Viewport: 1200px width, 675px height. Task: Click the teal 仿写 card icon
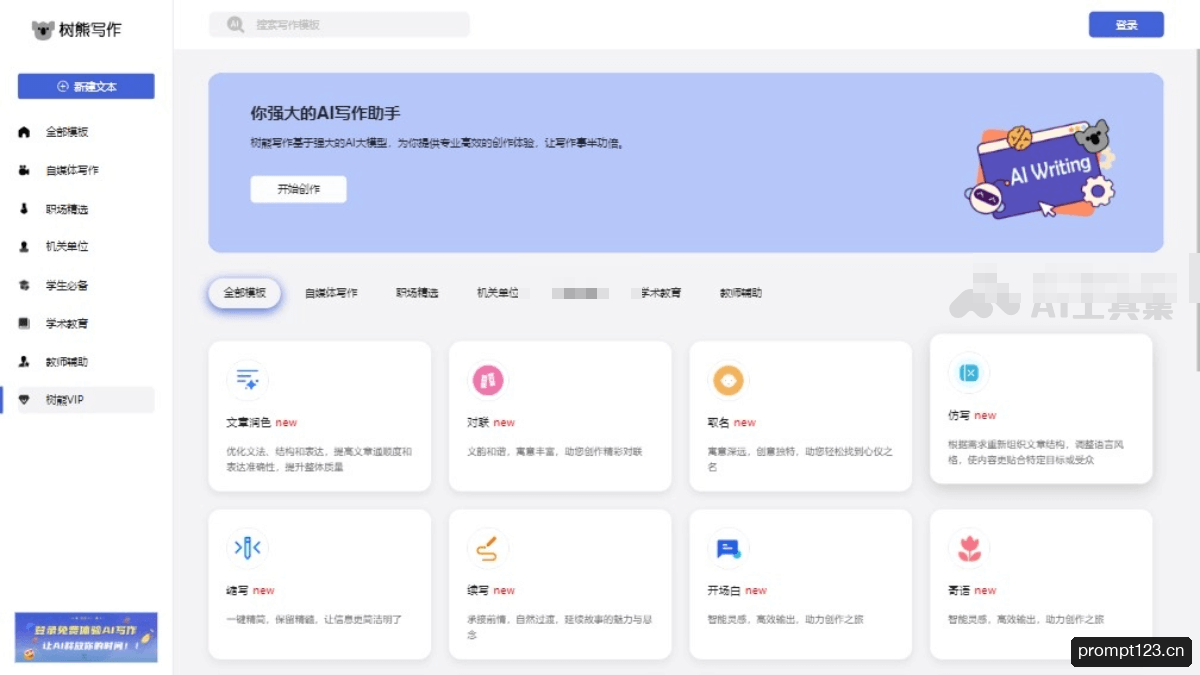[968, 373]
